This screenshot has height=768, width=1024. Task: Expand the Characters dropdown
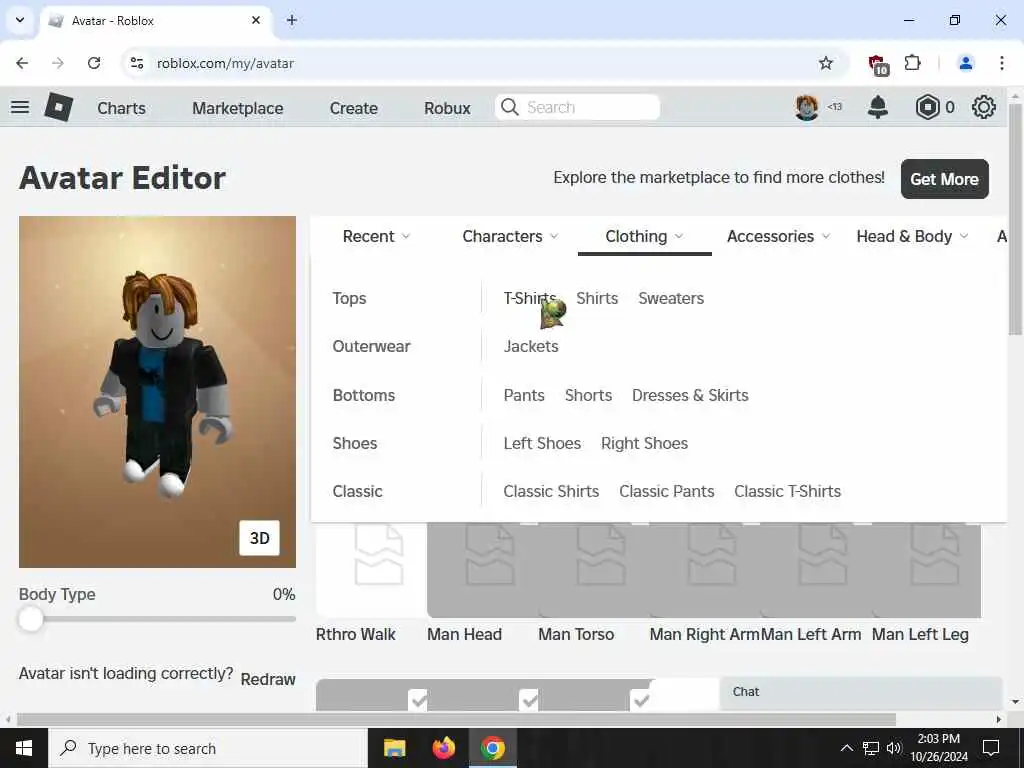pos(510,236)
